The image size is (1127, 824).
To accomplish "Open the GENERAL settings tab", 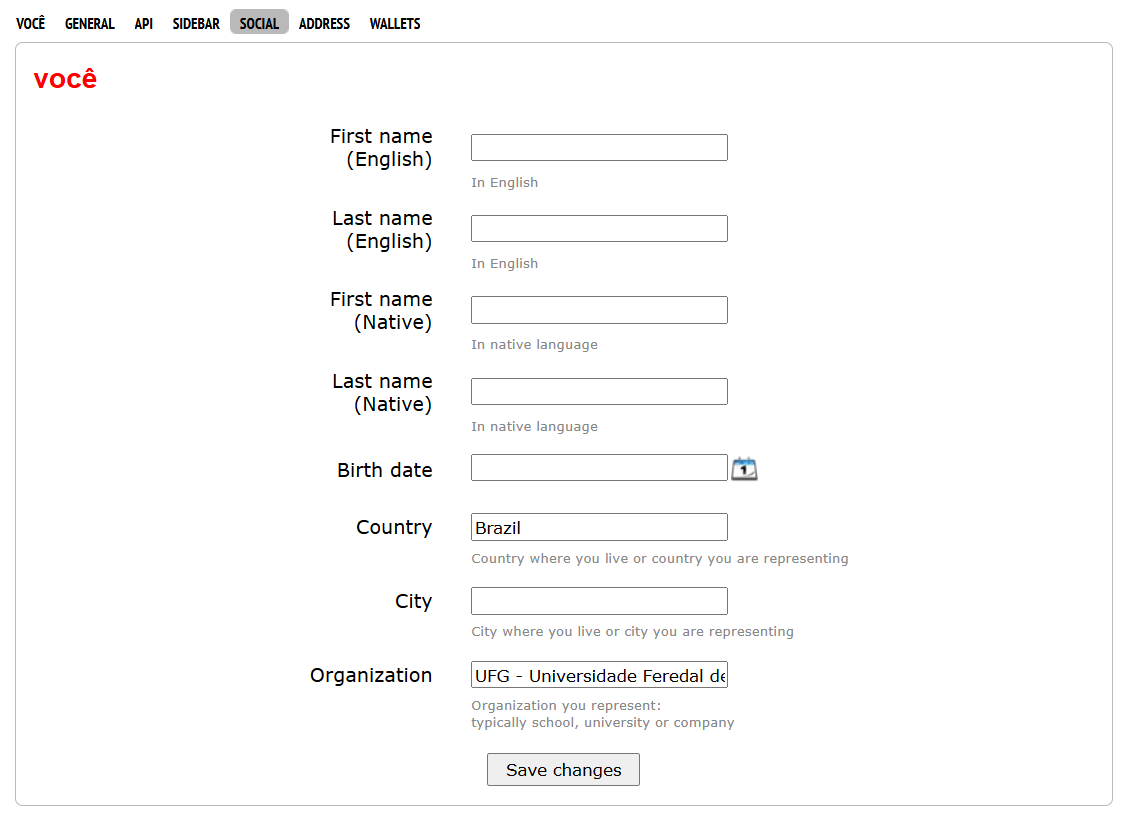I will point(90,23).
